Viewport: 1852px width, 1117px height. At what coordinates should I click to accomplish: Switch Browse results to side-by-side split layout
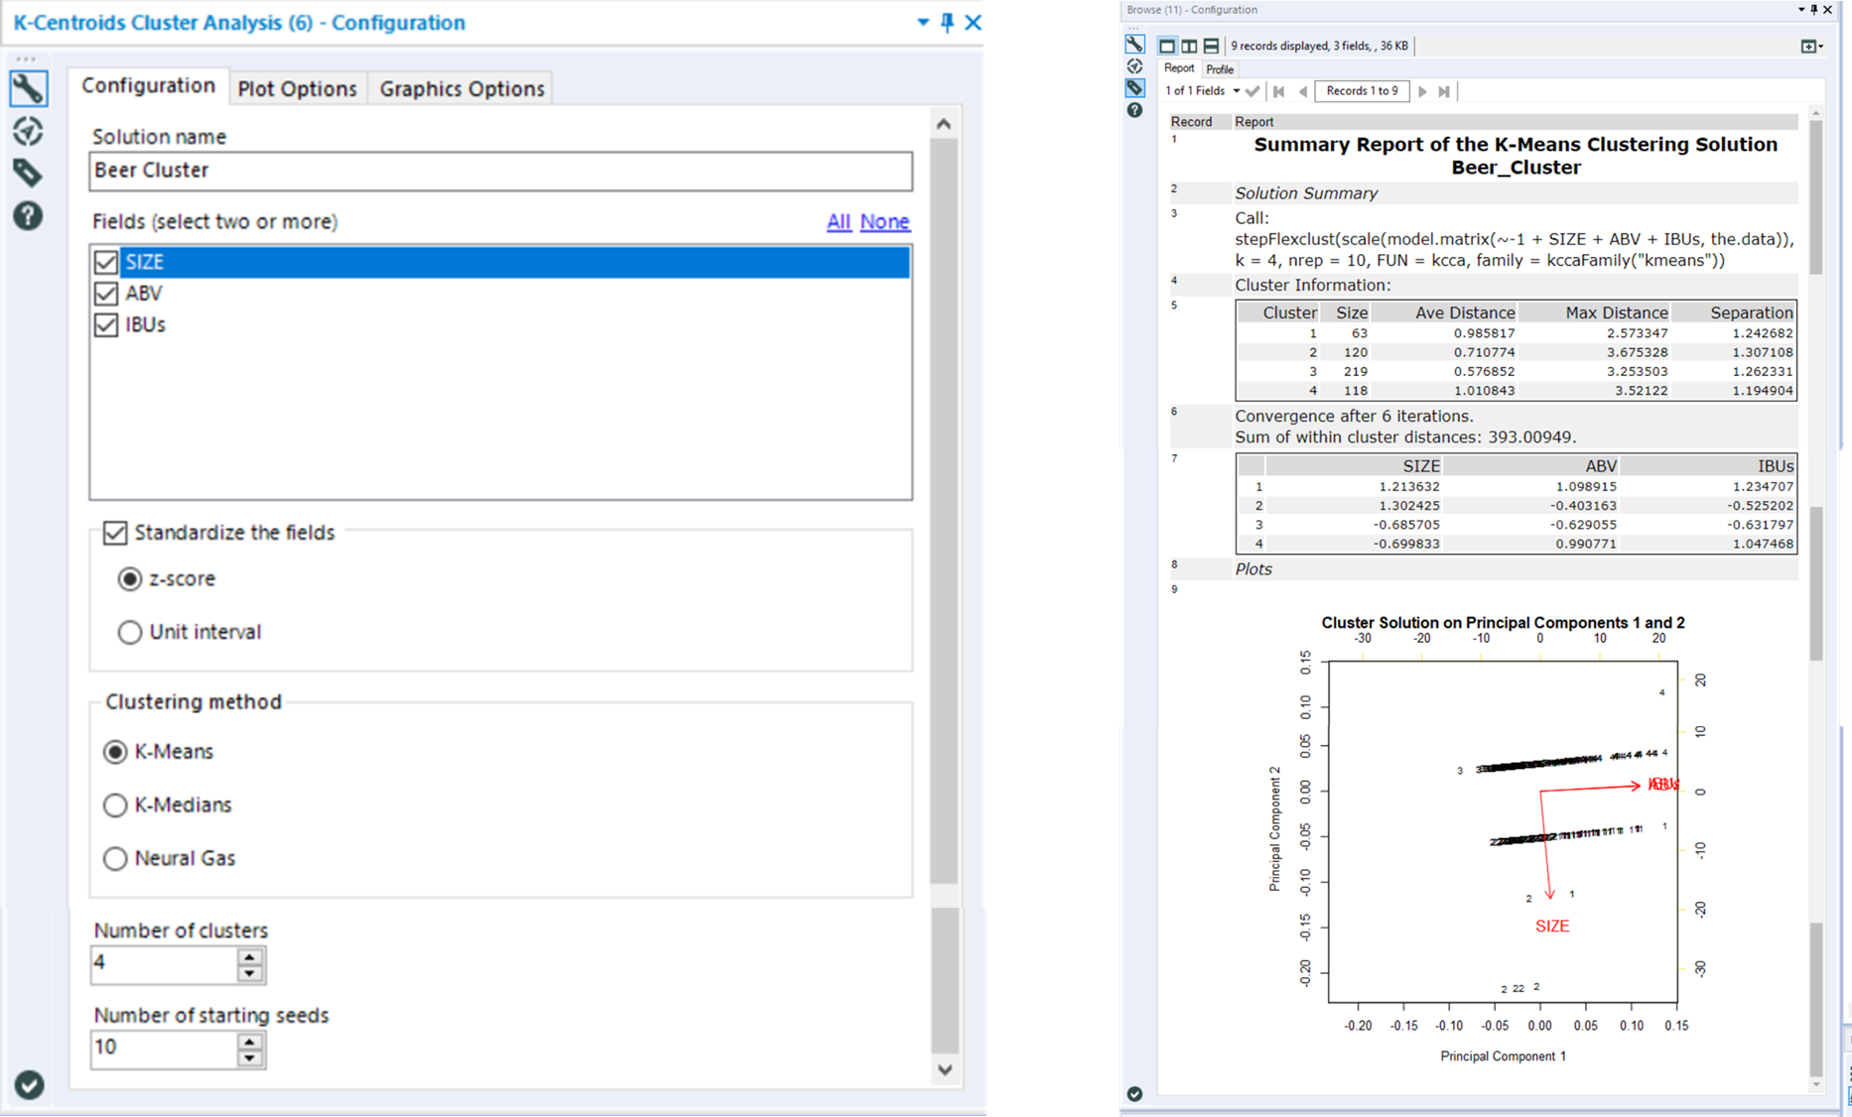click(x=1189, y=45)
